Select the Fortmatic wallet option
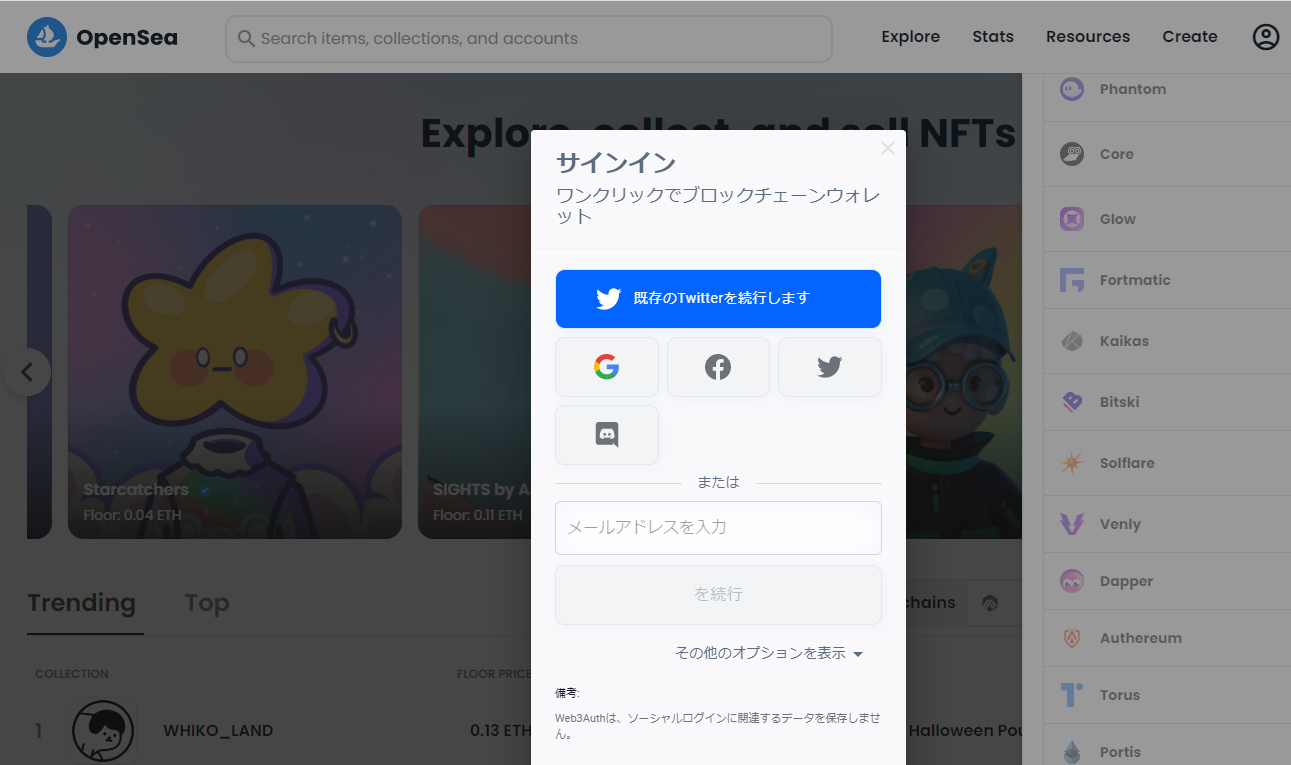This screenshot has width=1291, height=765. 1071,279
